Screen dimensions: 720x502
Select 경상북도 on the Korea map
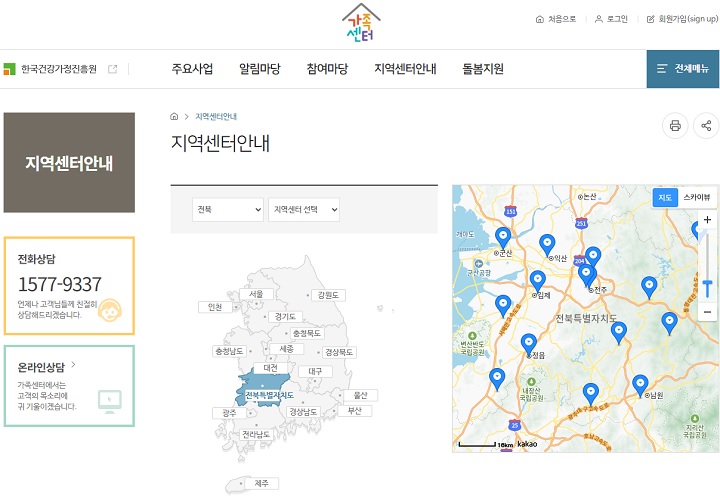(339, 352)
